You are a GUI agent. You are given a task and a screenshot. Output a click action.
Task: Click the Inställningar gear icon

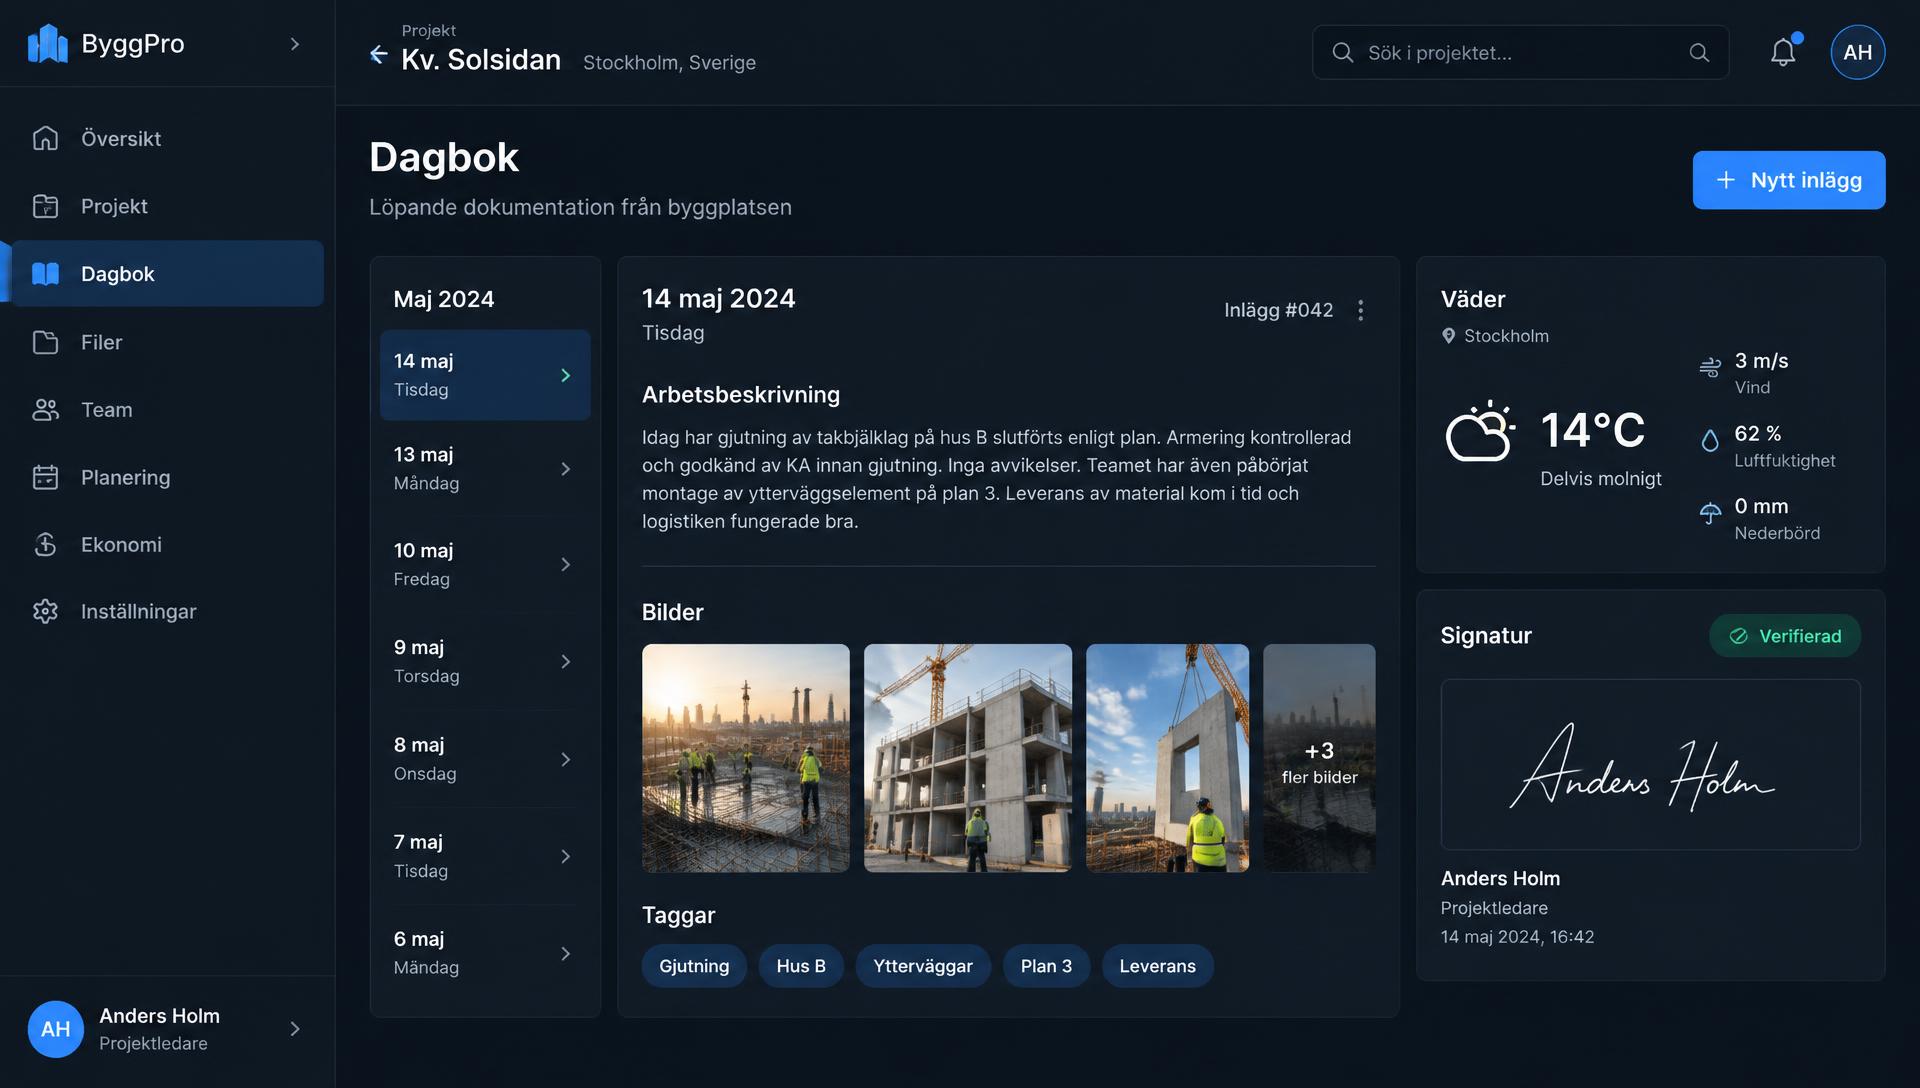click(46, 611)
